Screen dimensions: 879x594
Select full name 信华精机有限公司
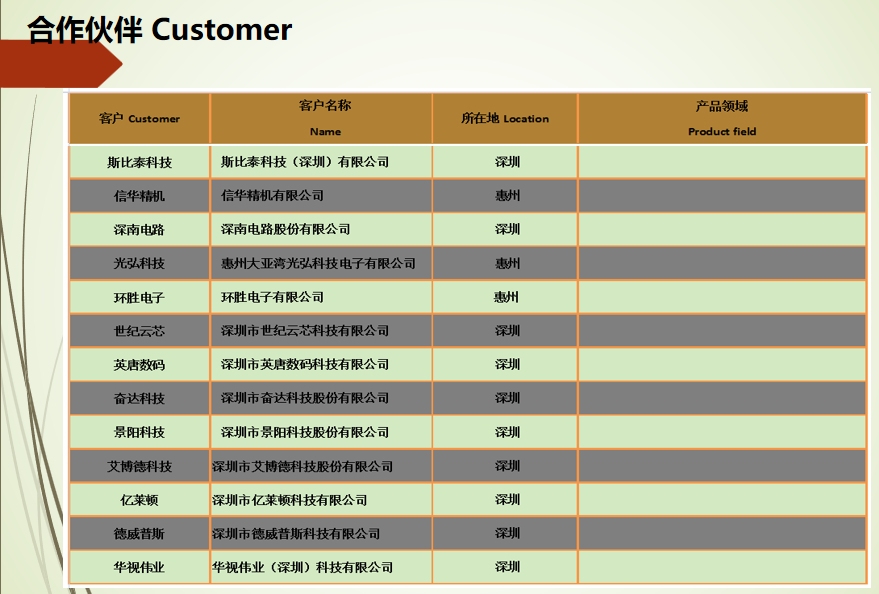[272, 196]
